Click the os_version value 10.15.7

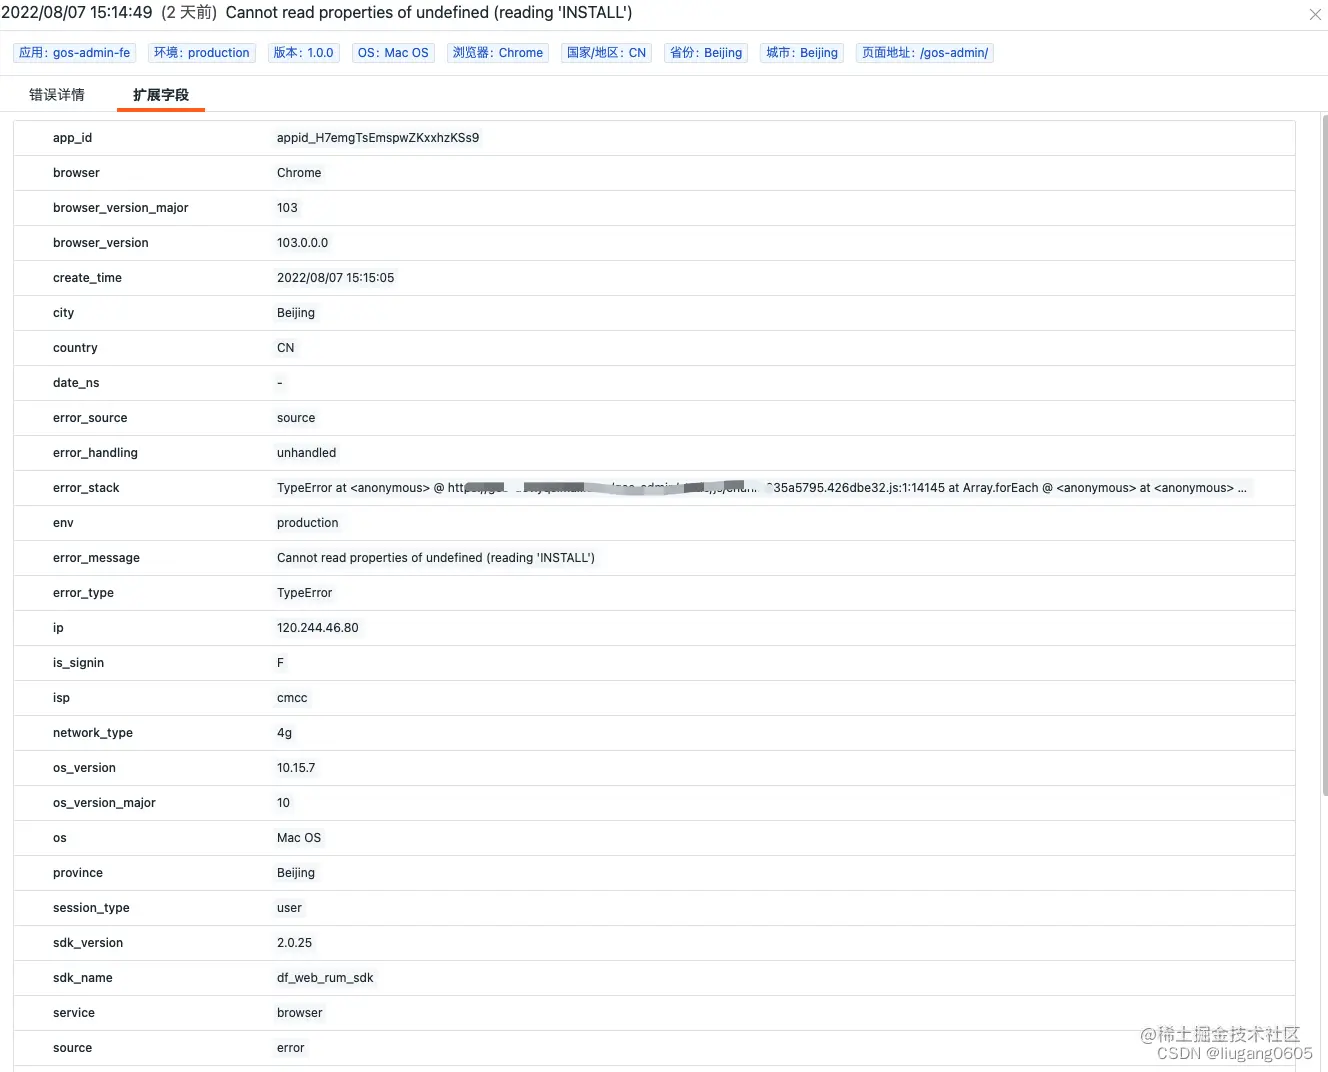tap(296, 768)
